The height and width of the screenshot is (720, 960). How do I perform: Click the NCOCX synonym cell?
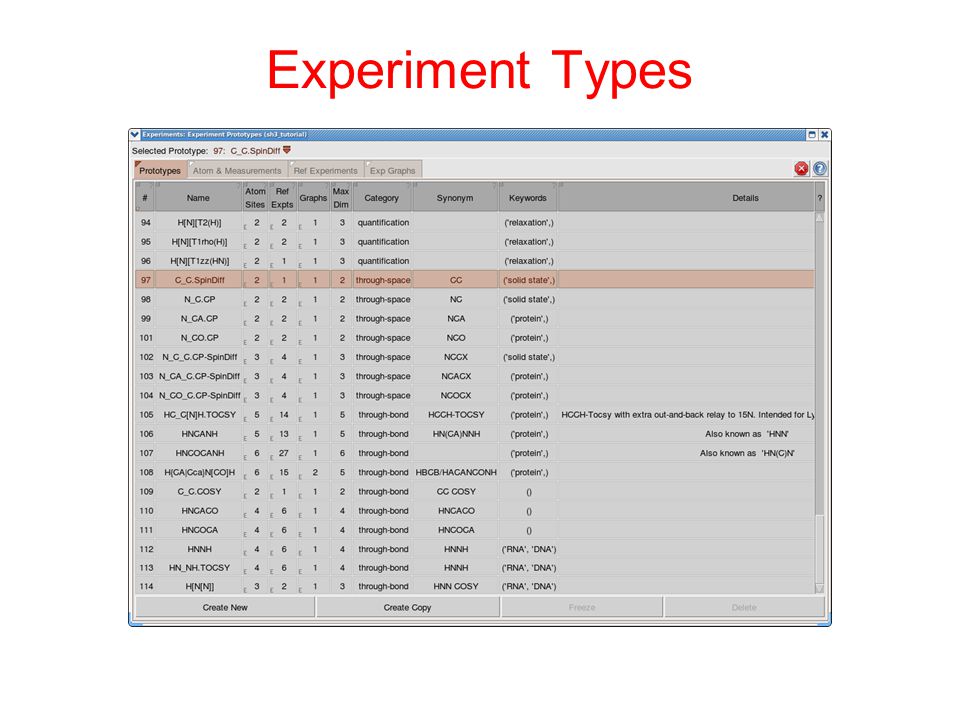(x=456, y=396)
